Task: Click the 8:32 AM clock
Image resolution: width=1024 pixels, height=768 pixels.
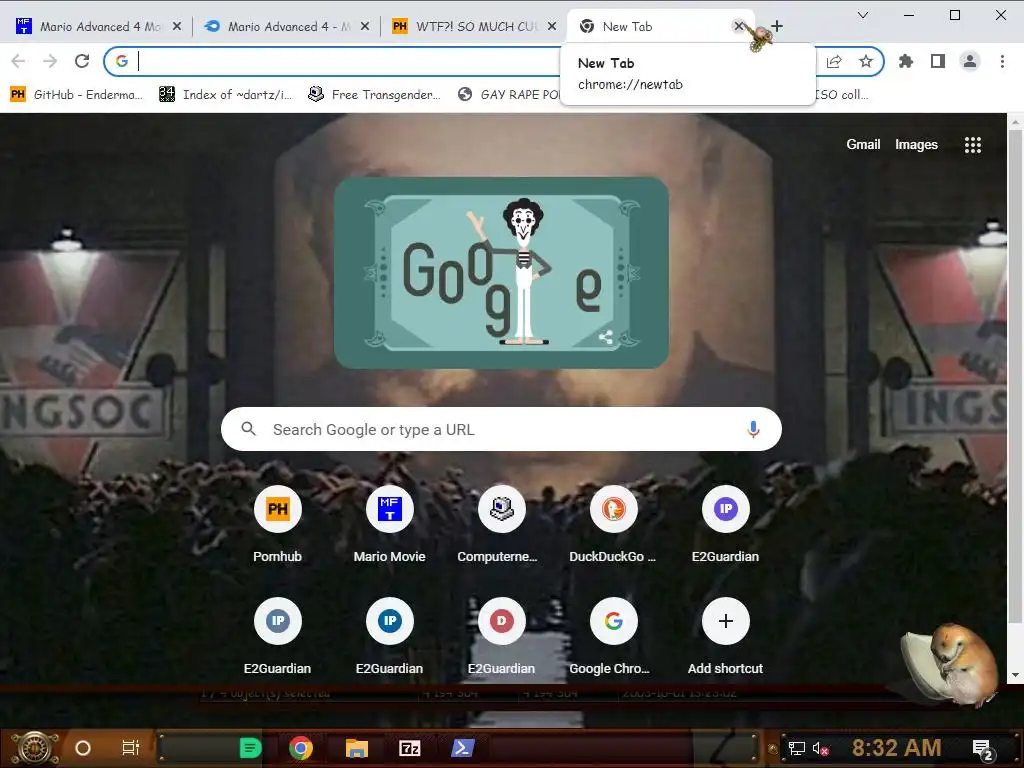Action: tap(896, 748)
